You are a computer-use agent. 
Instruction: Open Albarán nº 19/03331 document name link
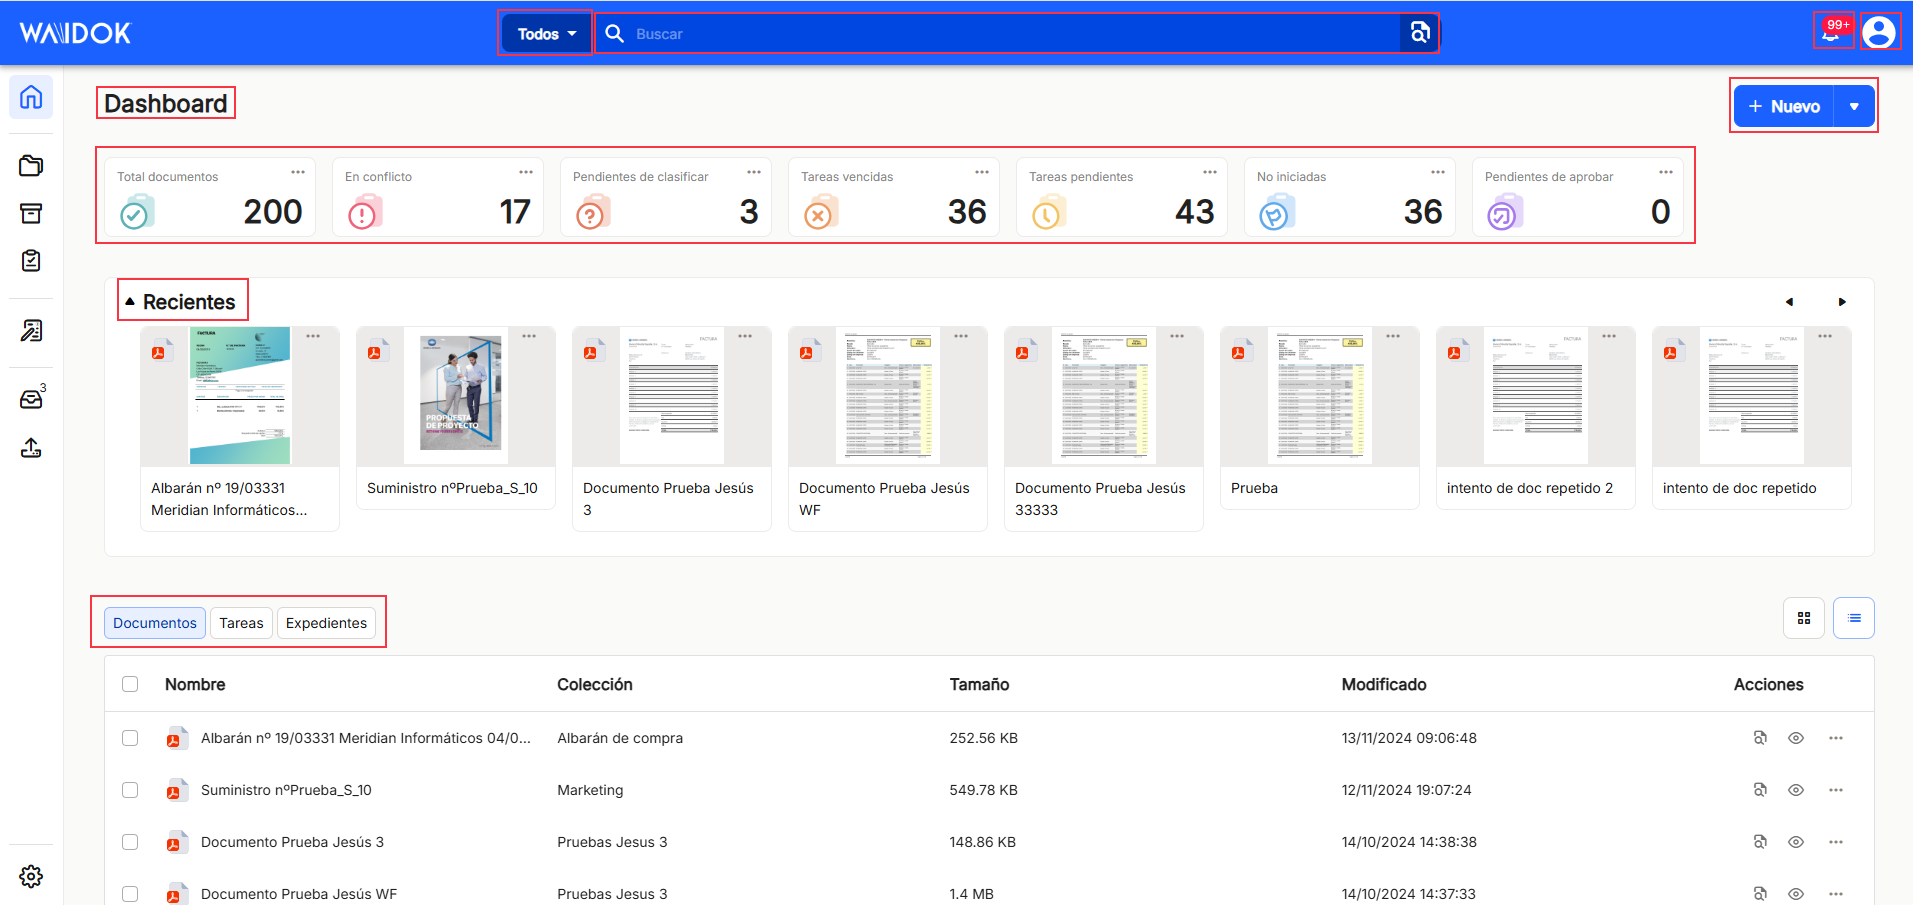366,738
